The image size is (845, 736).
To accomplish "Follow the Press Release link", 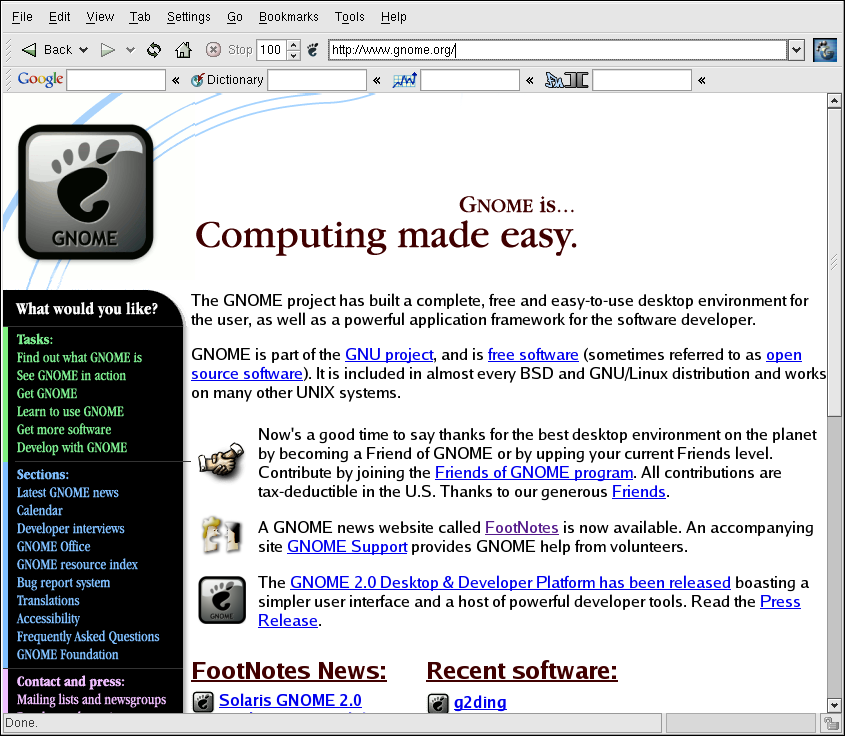I will pos(780,602).
